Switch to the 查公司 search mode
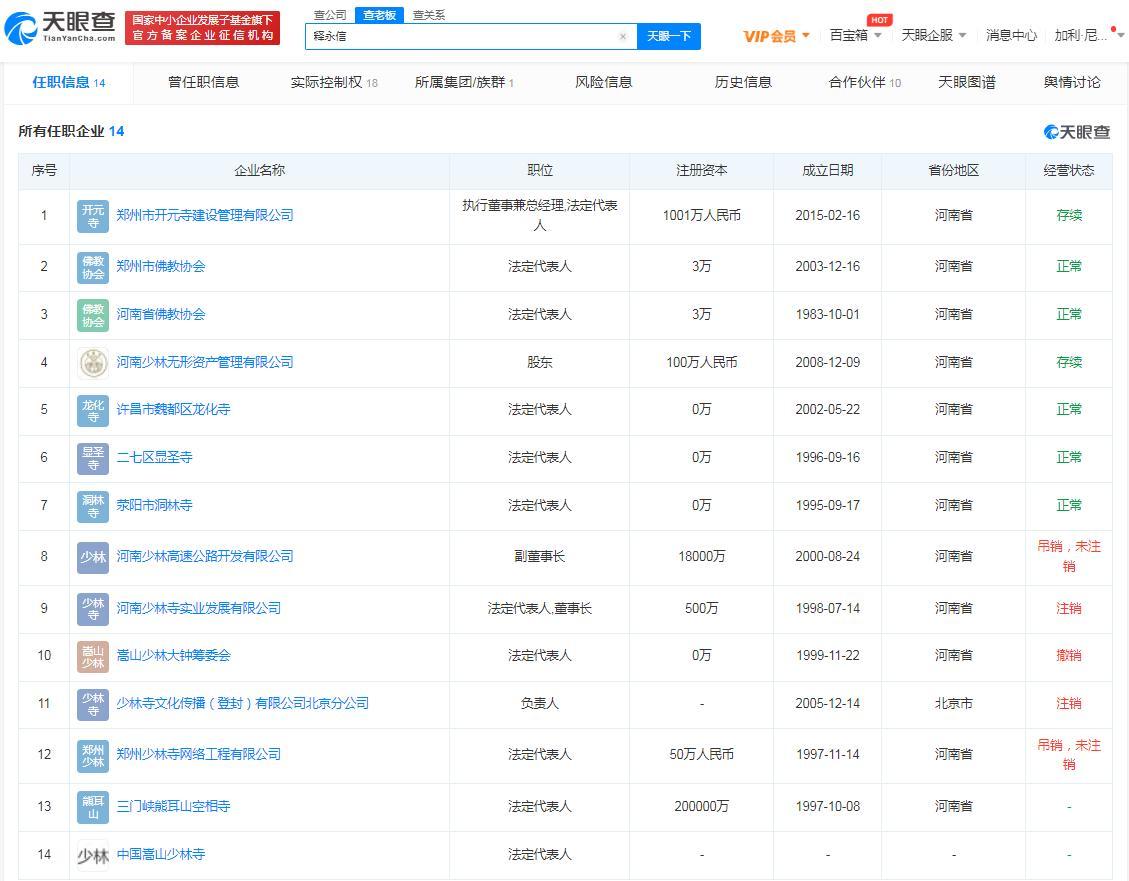The image size is (1129, 881). pos(330,15)
